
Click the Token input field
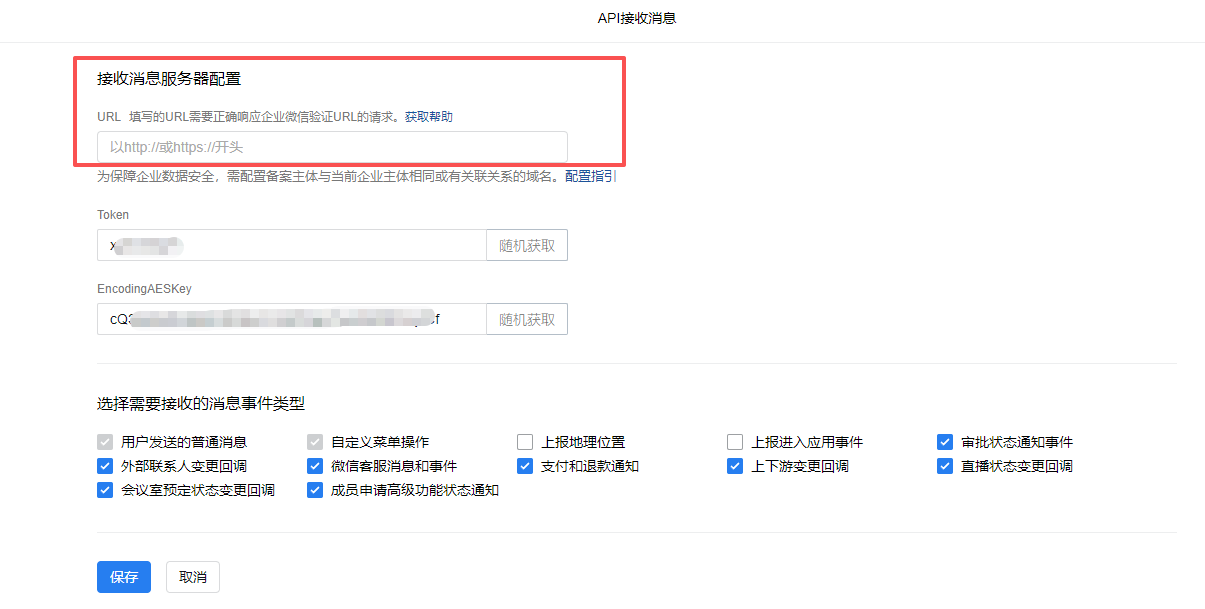pyautogui.click(x=291, y=245)
